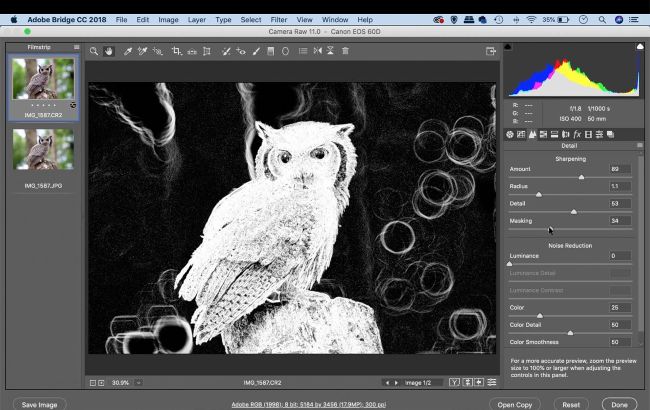Click the Open Copy button
Screen dimensions: 650x410
[515, 404]
